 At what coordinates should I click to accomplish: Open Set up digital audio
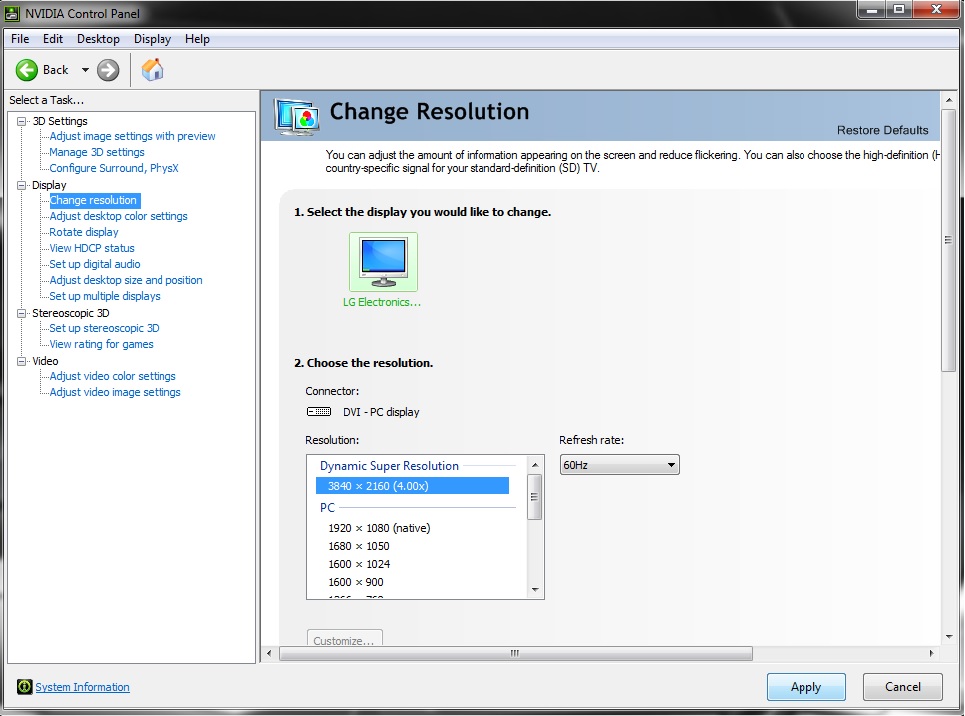(95, 264)
